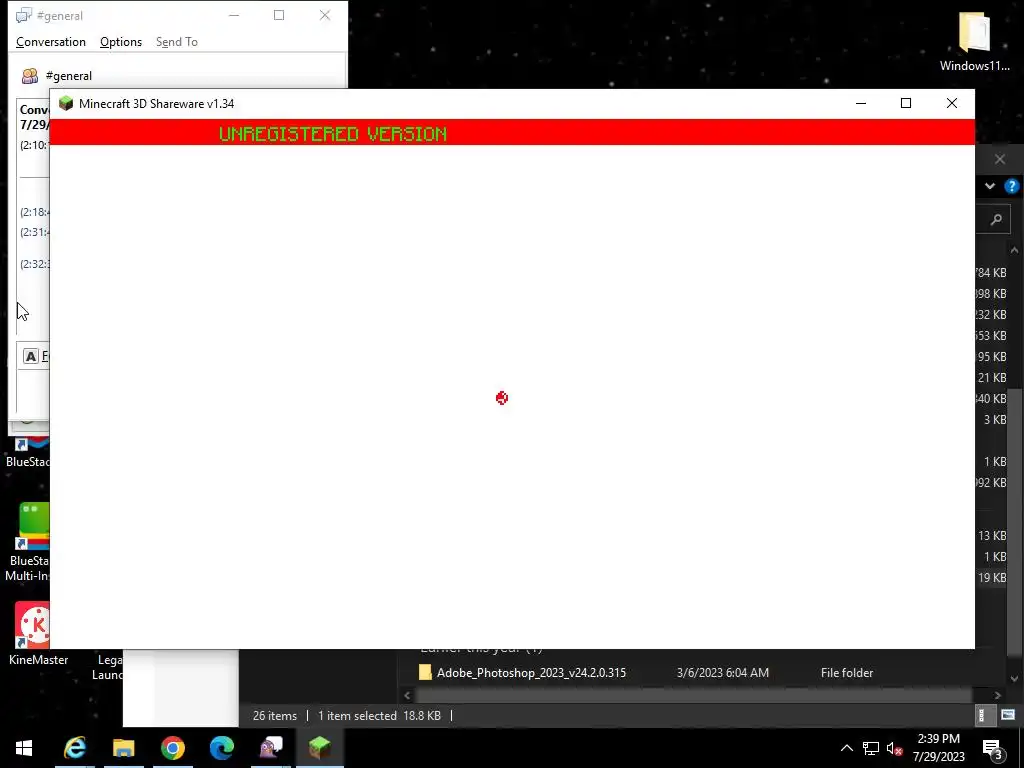This screenshot has height=768, width=1024.
Task: Open the BlueStacks desktop shortcut
Action: 27,451
